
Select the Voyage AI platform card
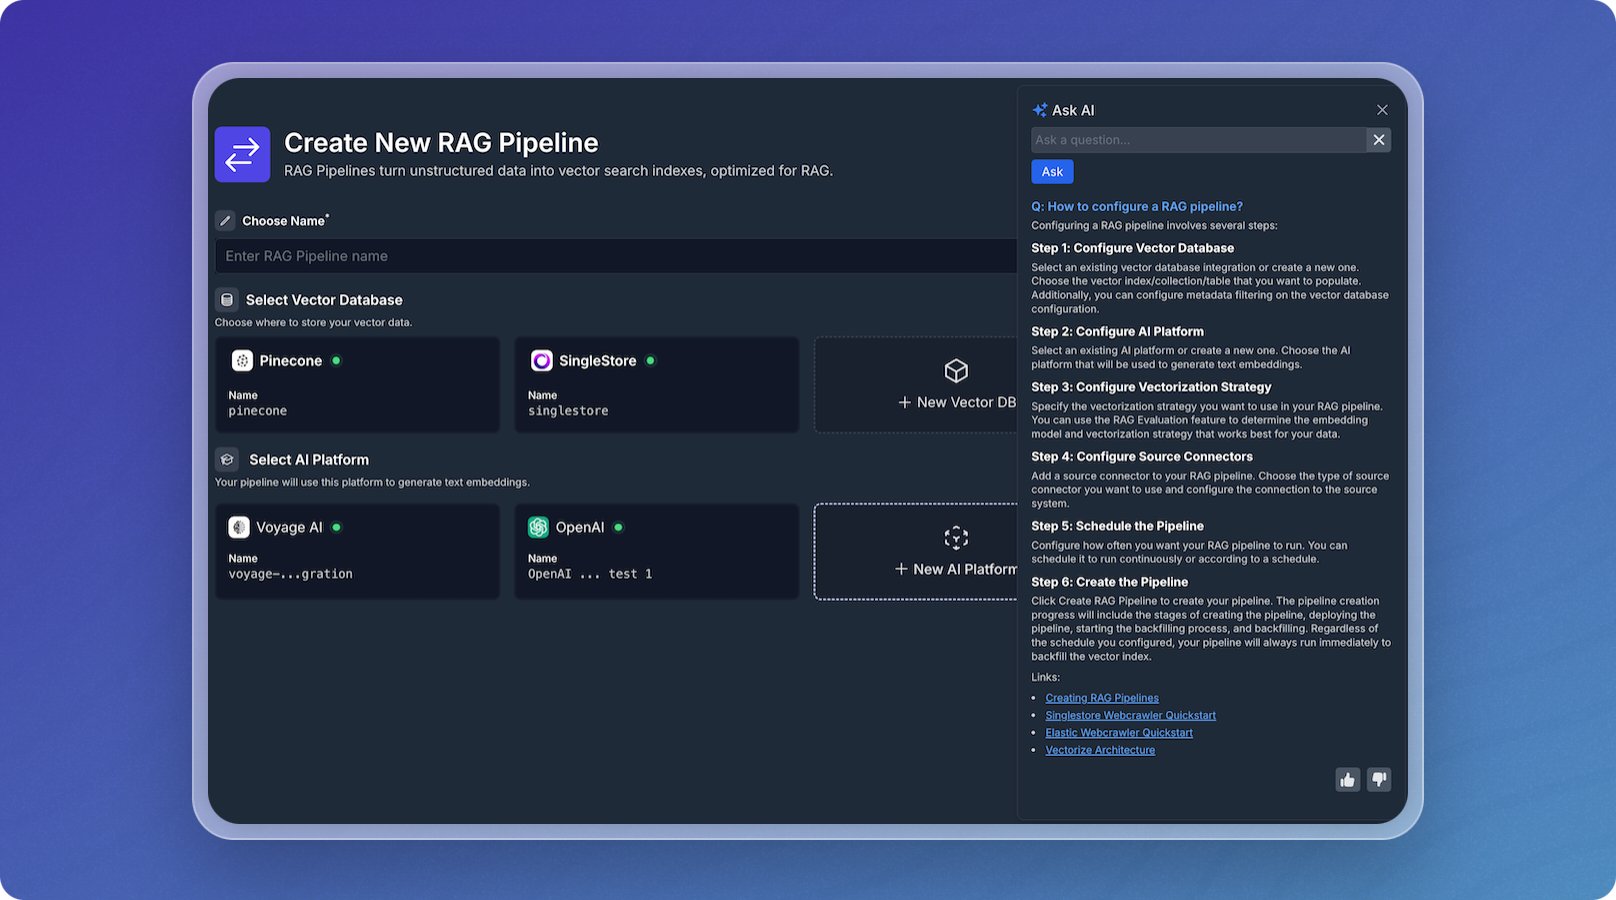pos(357,551)
